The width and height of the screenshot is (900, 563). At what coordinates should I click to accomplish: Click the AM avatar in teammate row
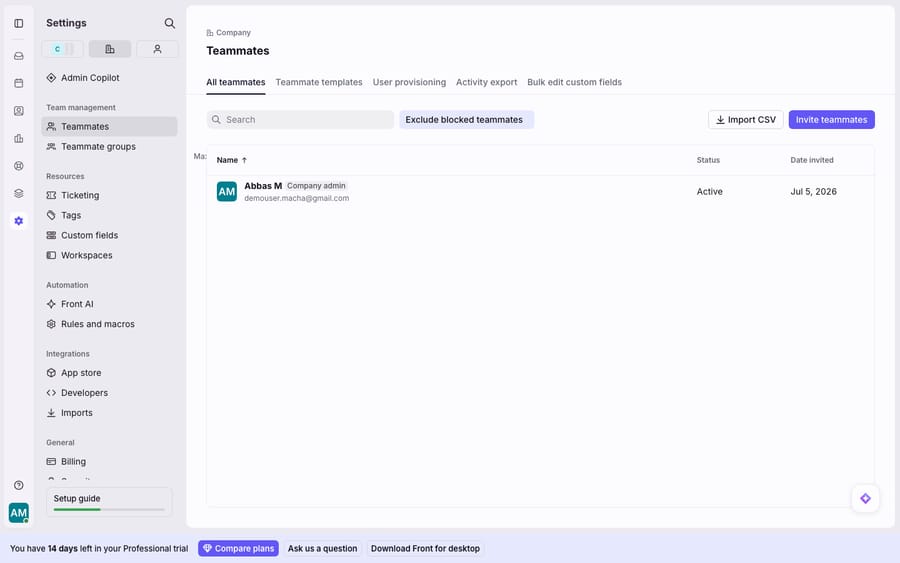(227, 192)
